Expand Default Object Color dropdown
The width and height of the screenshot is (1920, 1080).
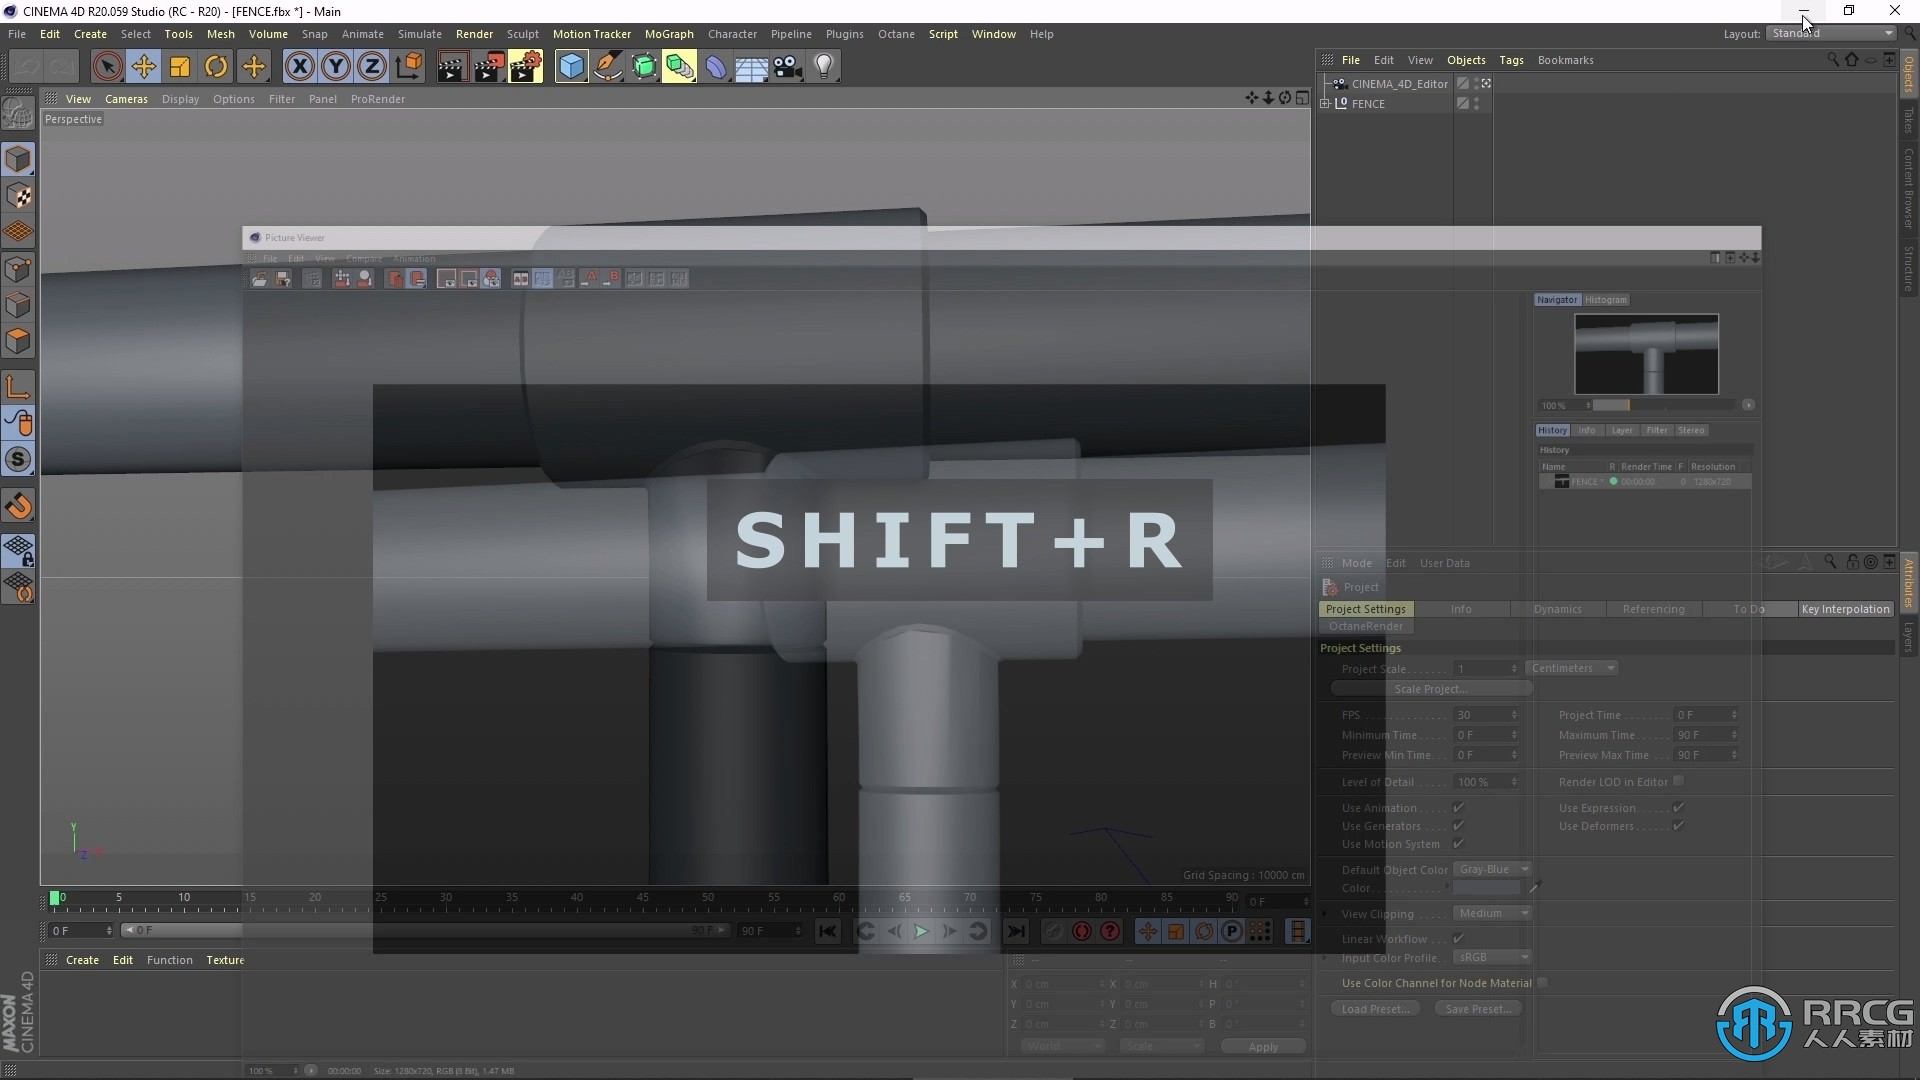point(1524,869)
